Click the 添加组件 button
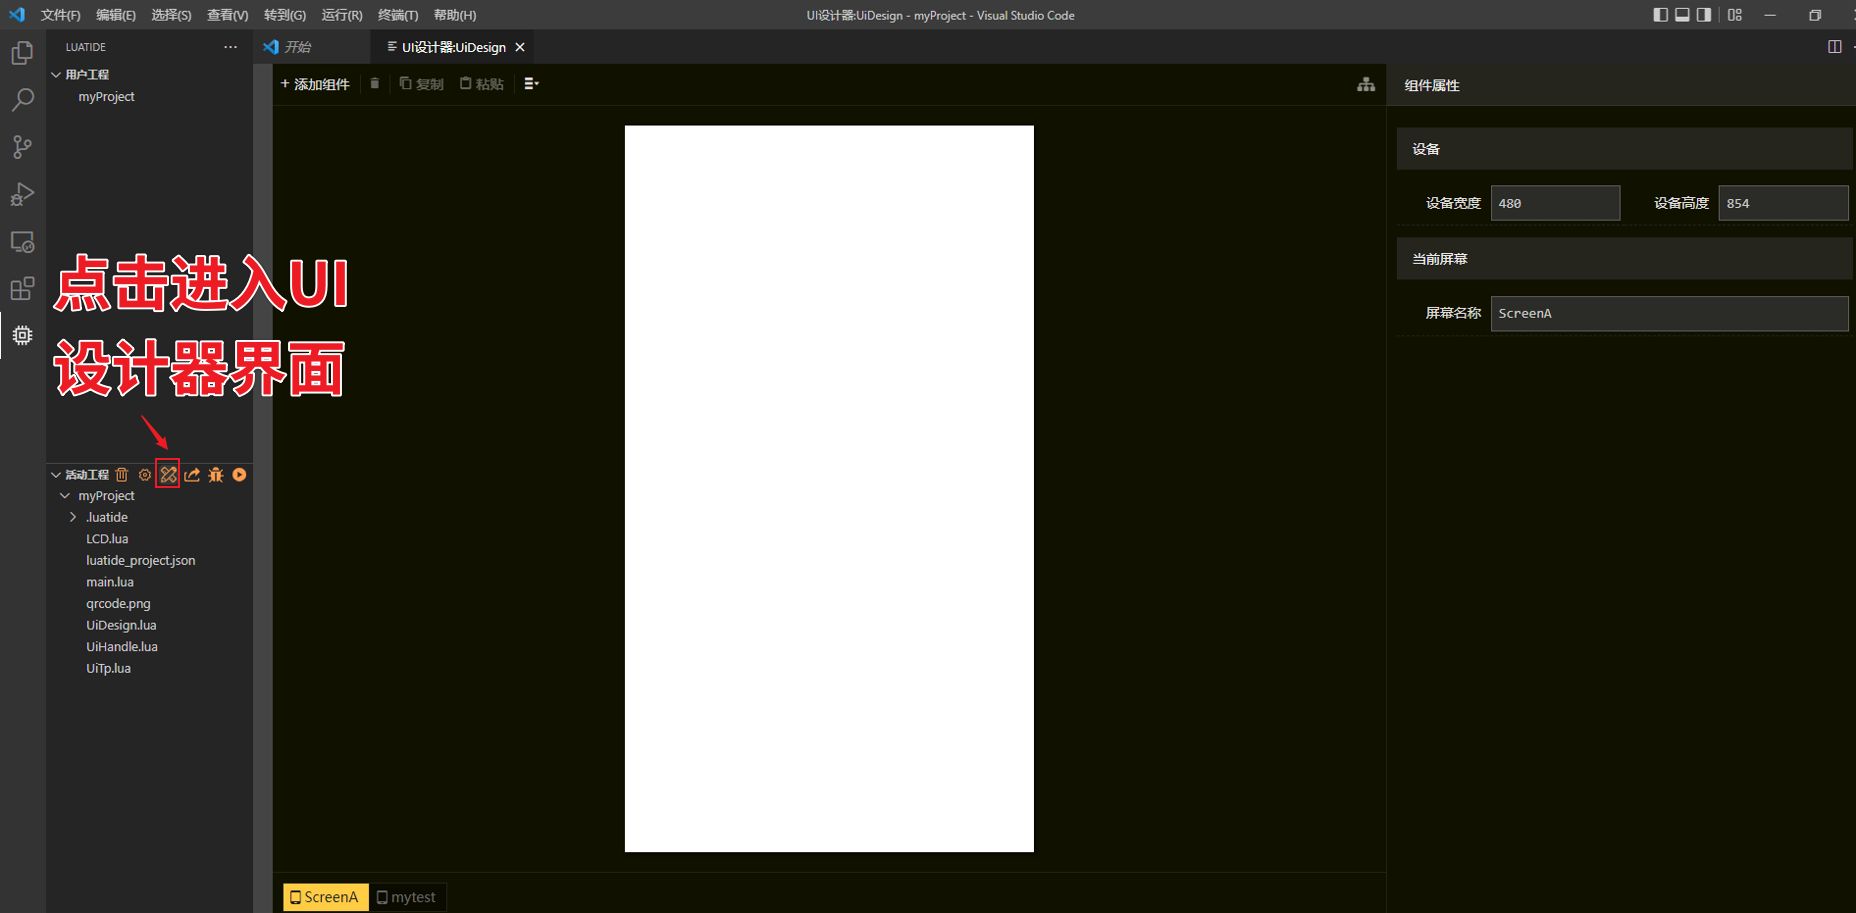This screenshot has width=1856, height=913. coord(314,84)
